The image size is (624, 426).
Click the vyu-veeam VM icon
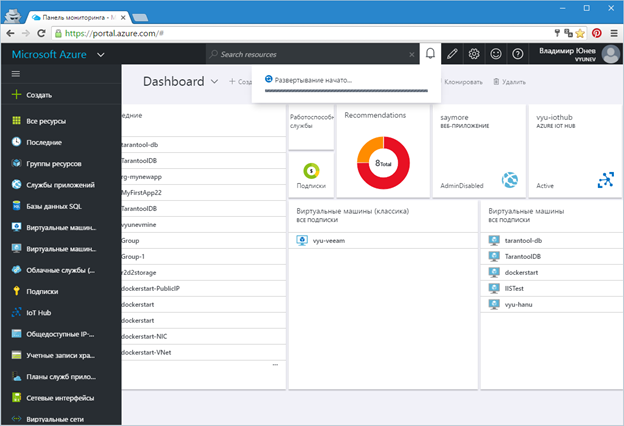[302, 240]
